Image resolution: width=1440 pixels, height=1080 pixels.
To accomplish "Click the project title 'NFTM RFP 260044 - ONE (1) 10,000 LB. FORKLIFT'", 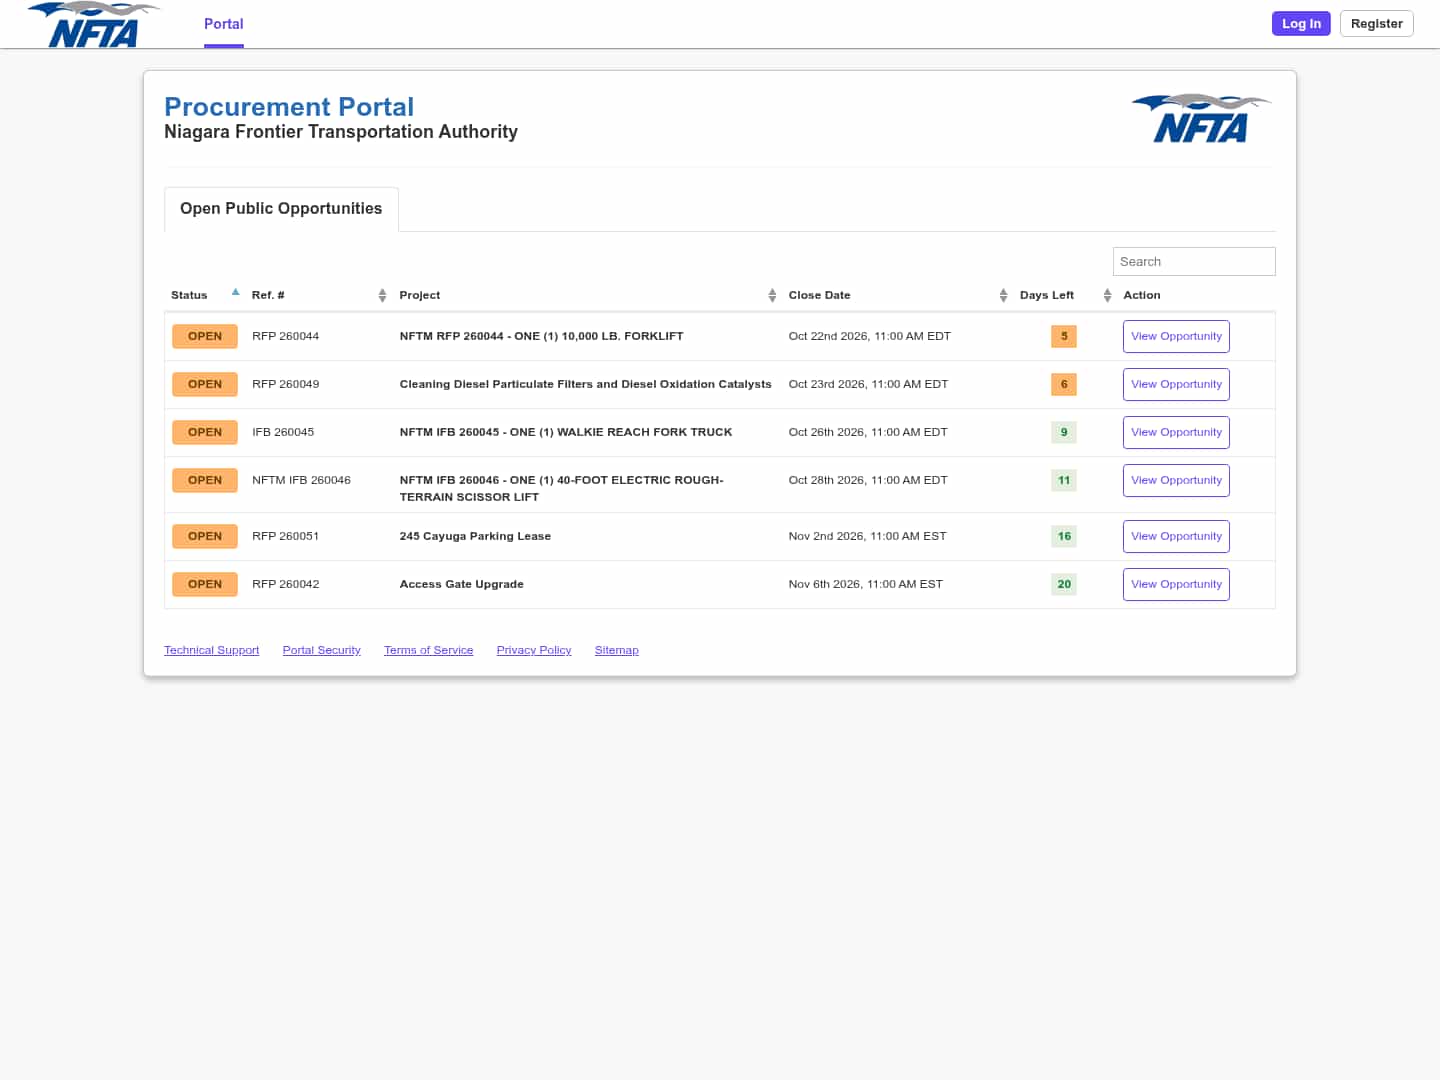I will pyautogui.click(x=541, y=336).
